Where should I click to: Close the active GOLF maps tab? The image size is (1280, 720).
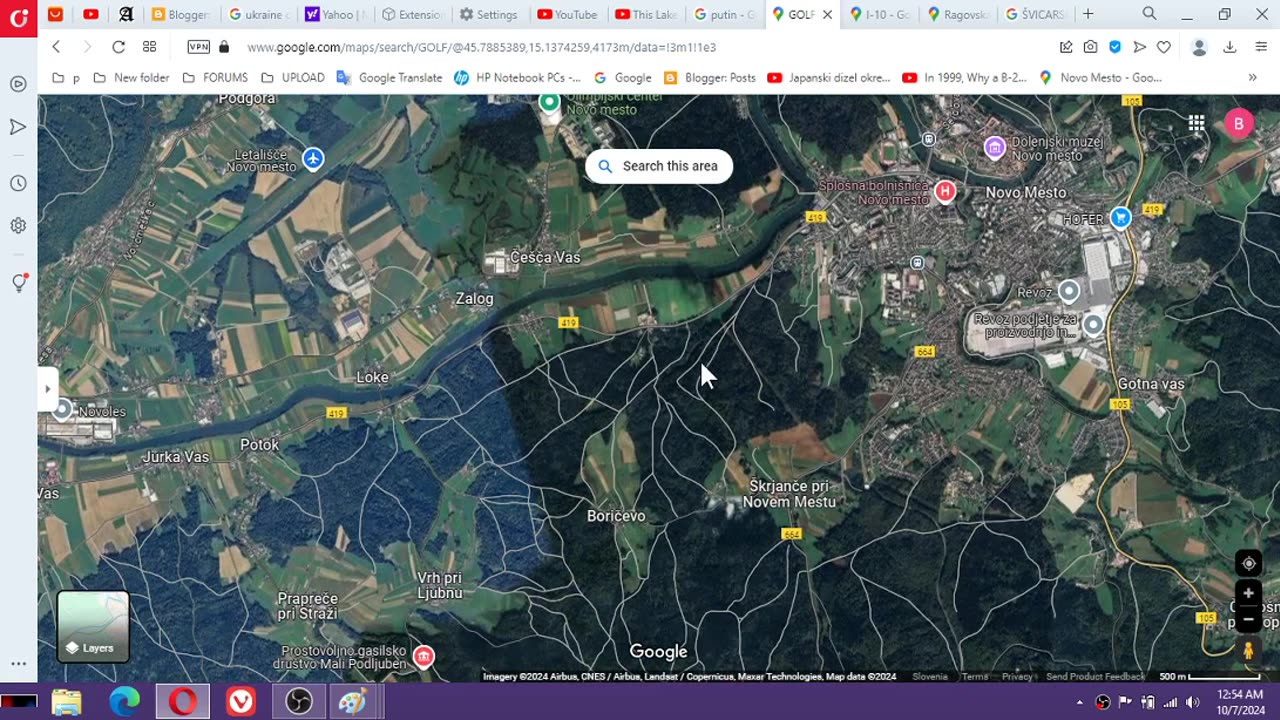pyautogui.click(x=827, y=15)
